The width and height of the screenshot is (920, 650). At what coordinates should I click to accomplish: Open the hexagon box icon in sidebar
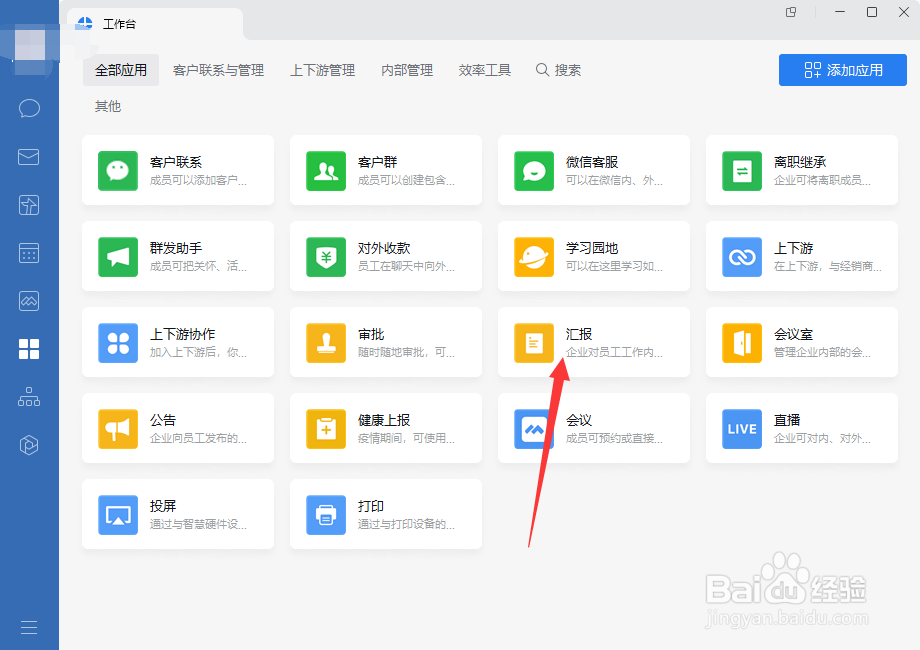(x=29, y=445)
